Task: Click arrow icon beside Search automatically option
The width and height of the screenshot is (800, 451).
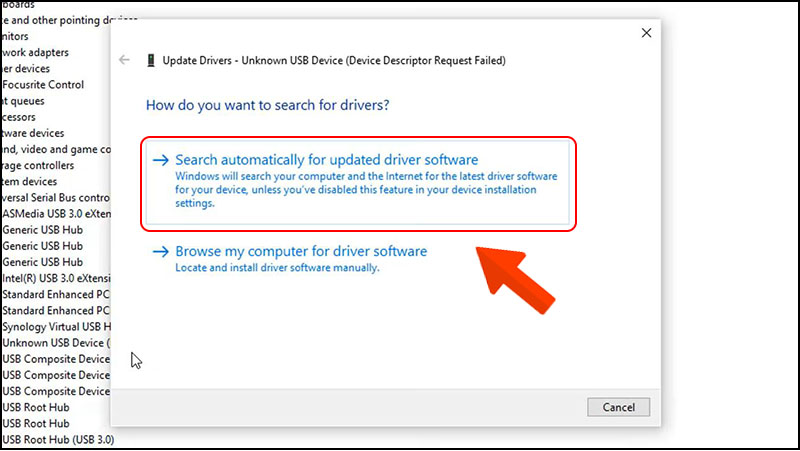Action: click(x=160, y=160)
